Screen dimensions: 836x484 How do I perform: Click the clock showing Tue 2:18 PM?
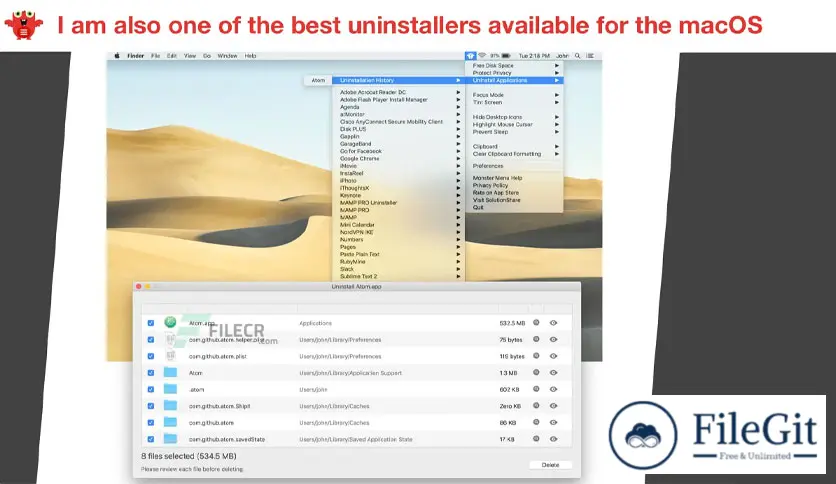point(534,55)
